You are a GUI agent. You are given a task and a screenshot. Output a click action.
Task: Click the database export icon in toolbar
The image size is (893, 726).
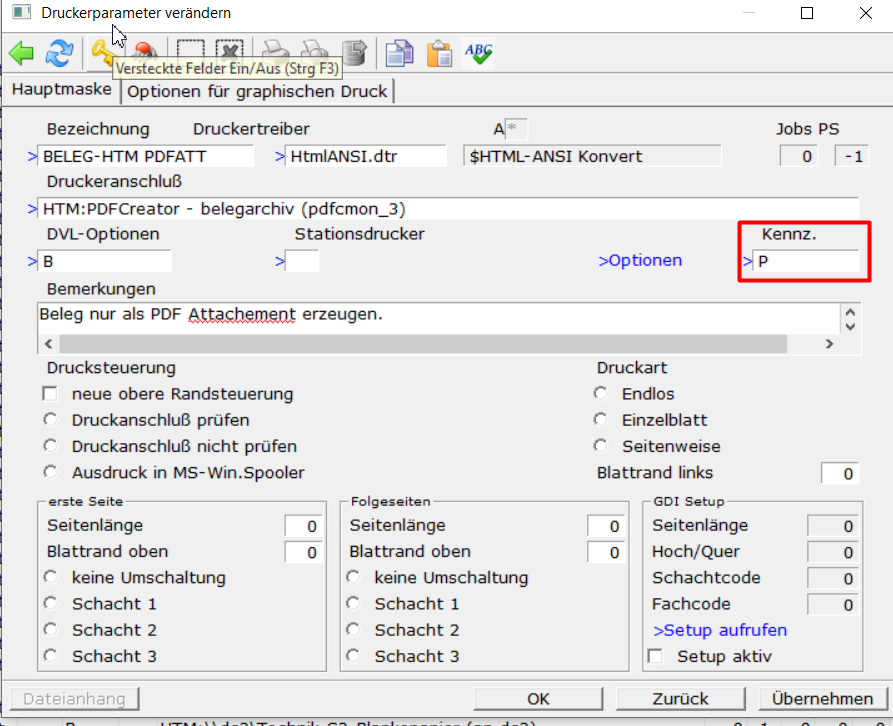coord(353,53)
